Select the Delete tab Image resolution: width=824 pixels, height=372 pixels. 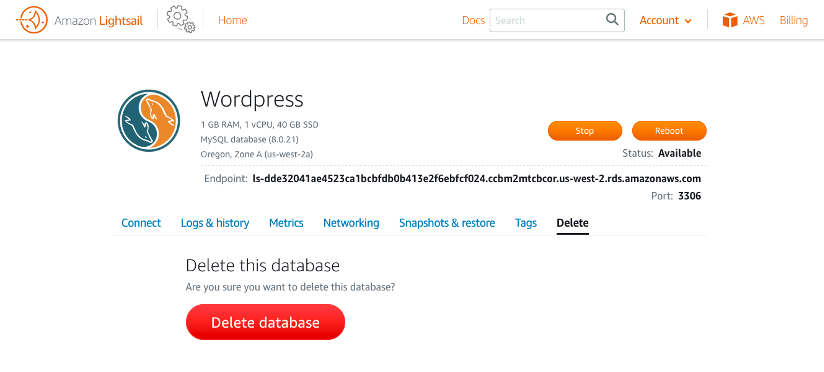[x=572, y=223]
